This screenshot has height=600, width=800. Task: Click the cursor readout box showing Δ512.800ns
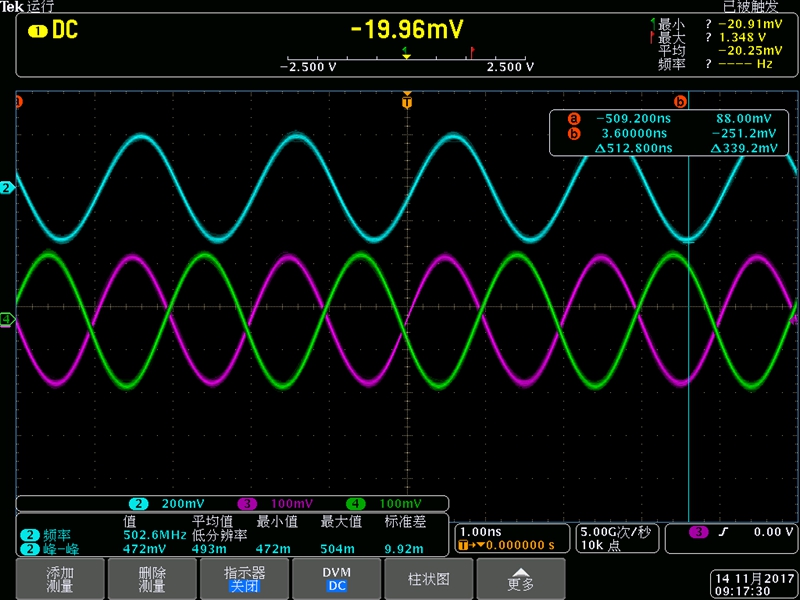coord(669,132)
